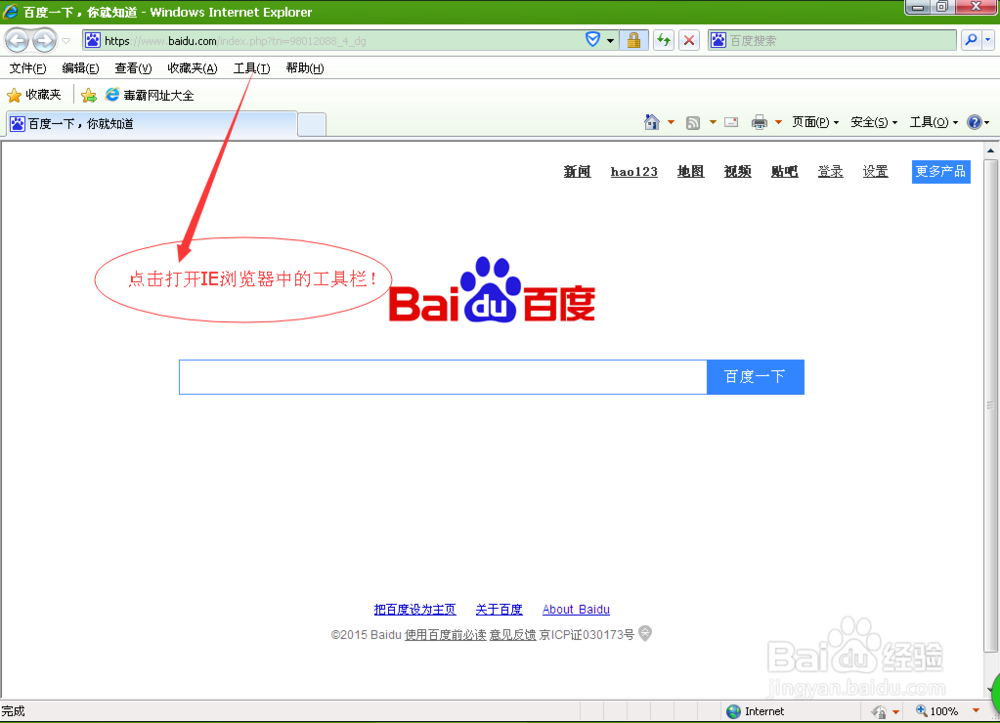This screenshot has width=1000, height=723.
Task: Open the 文件(F) menu
Action: pos(27,68)
